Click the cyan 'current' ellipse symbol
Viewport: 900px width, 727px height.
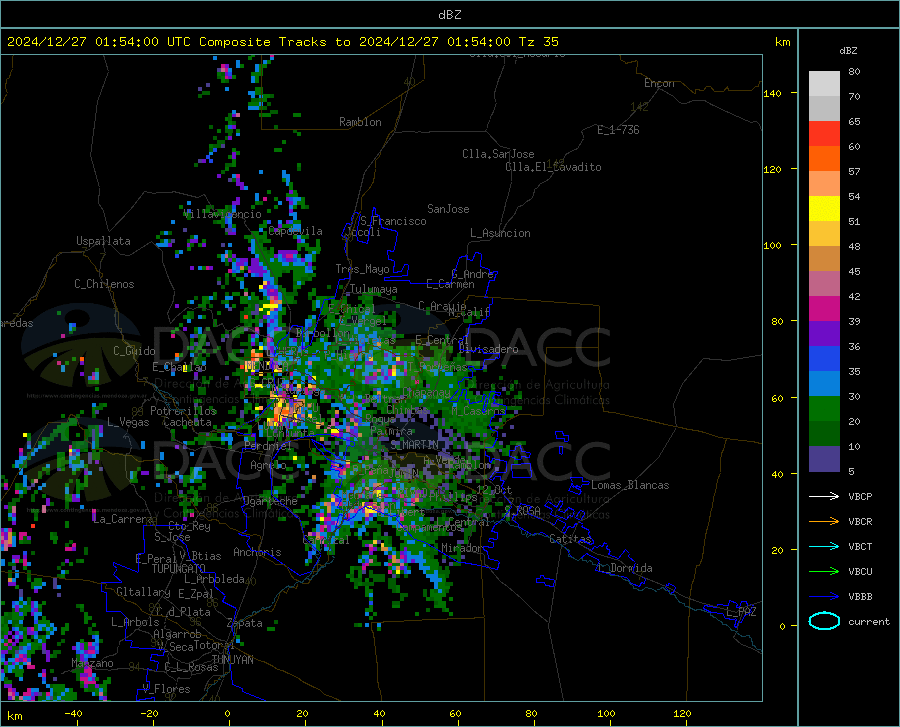(x=824, y=621)
